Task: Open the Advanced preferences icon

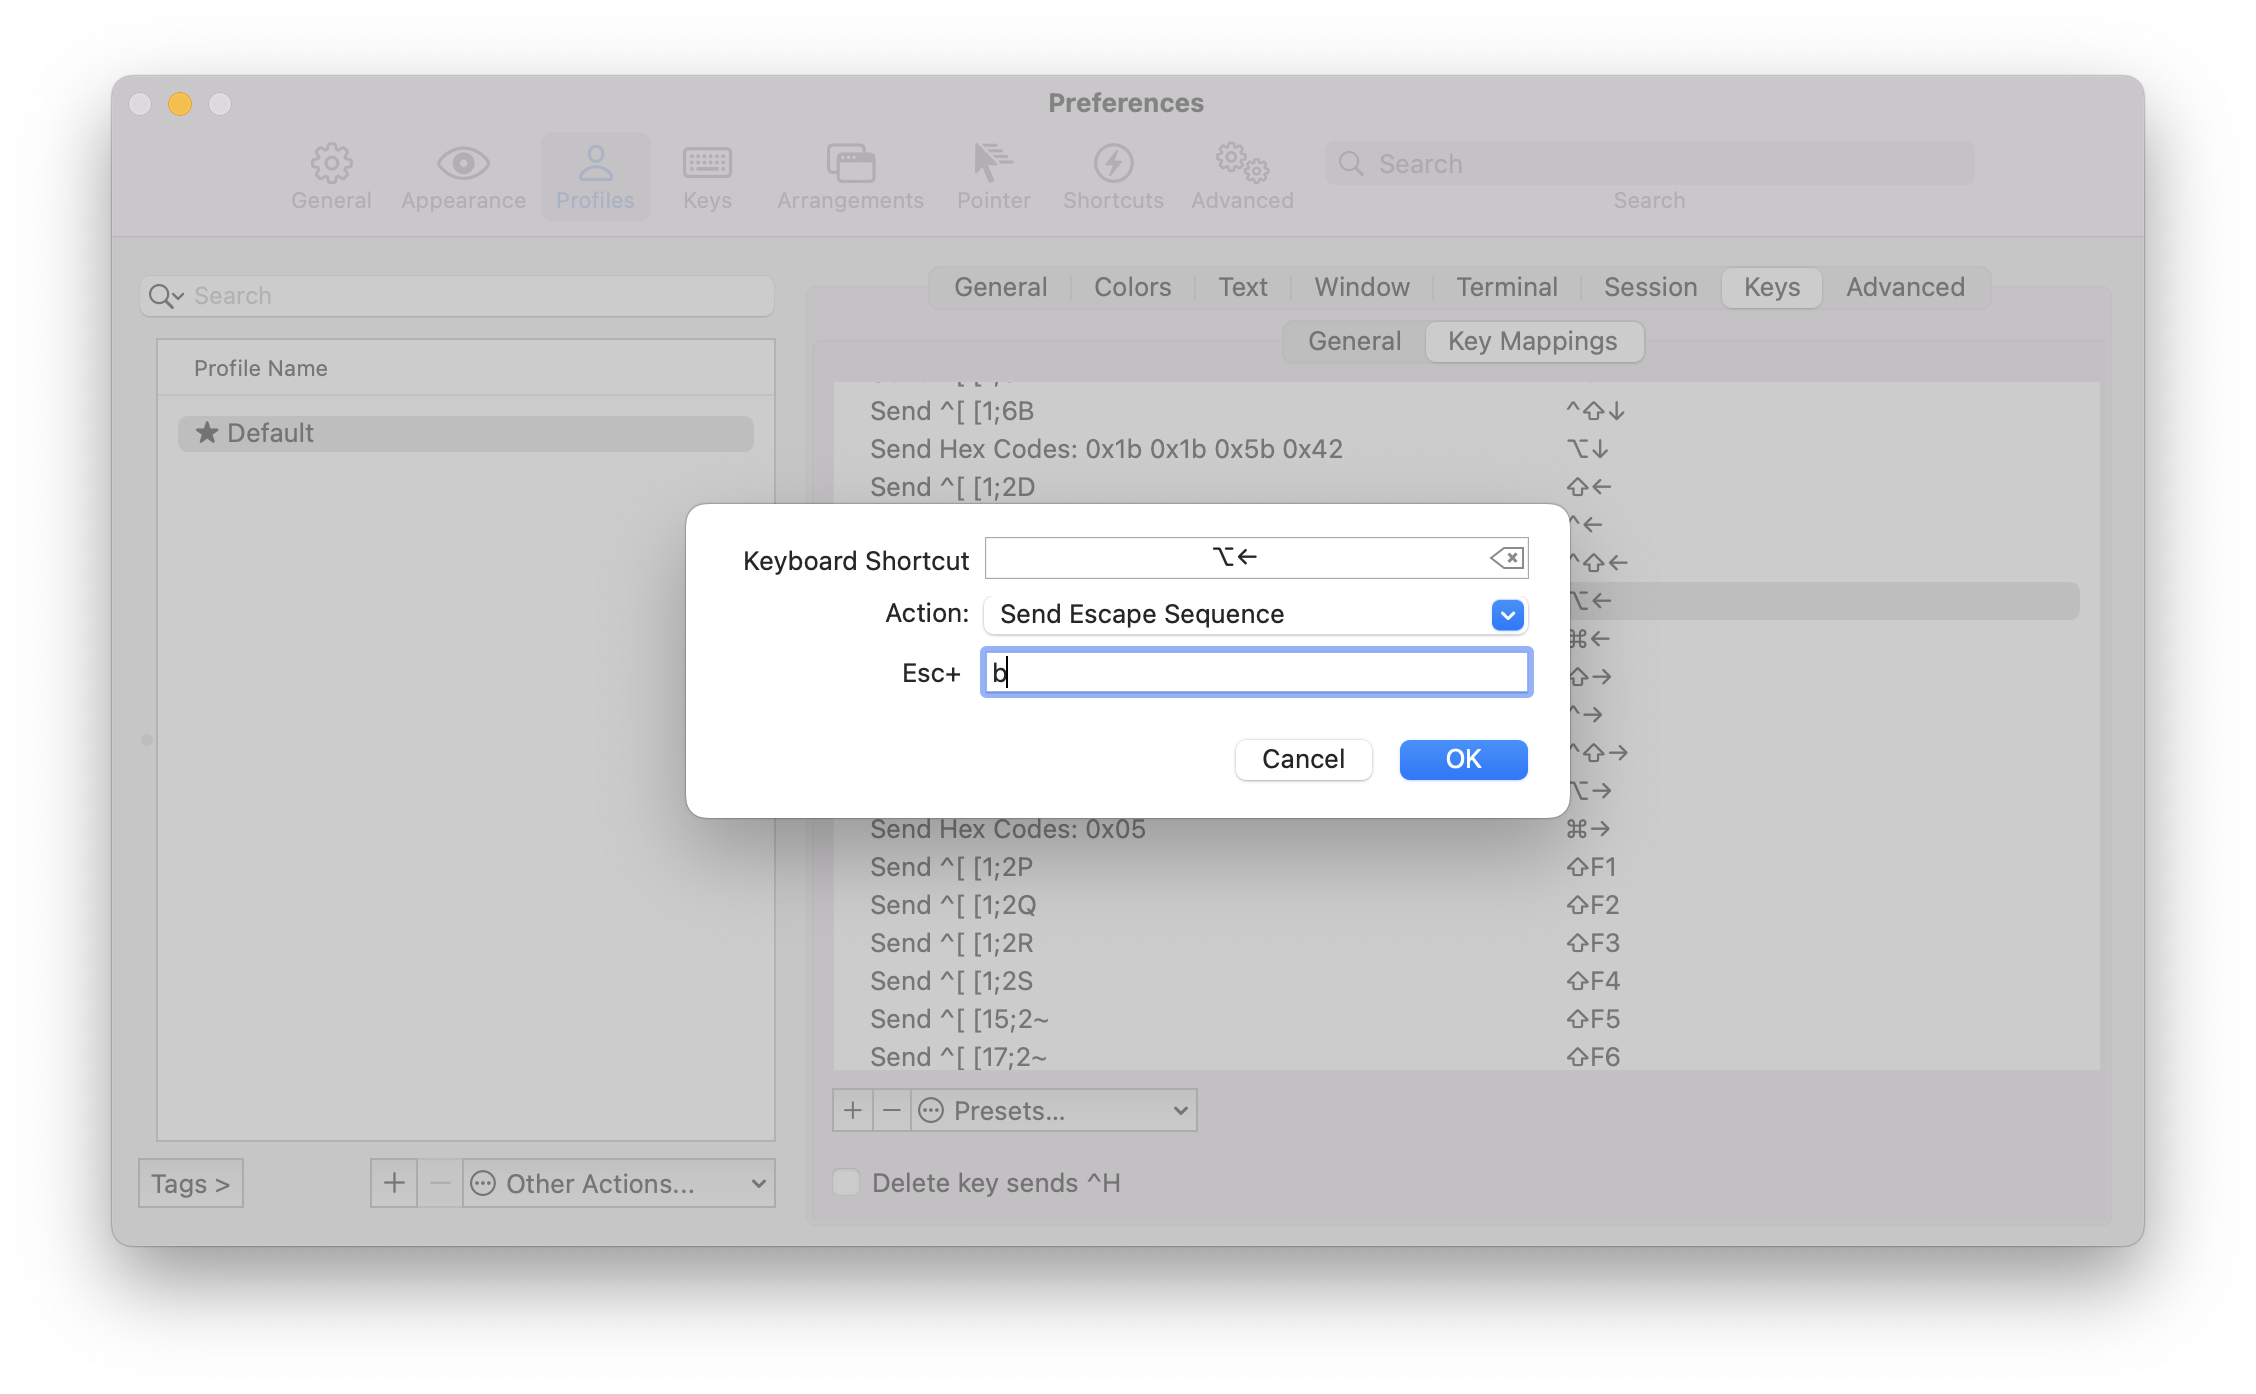Action: [x=1241, y=176]
